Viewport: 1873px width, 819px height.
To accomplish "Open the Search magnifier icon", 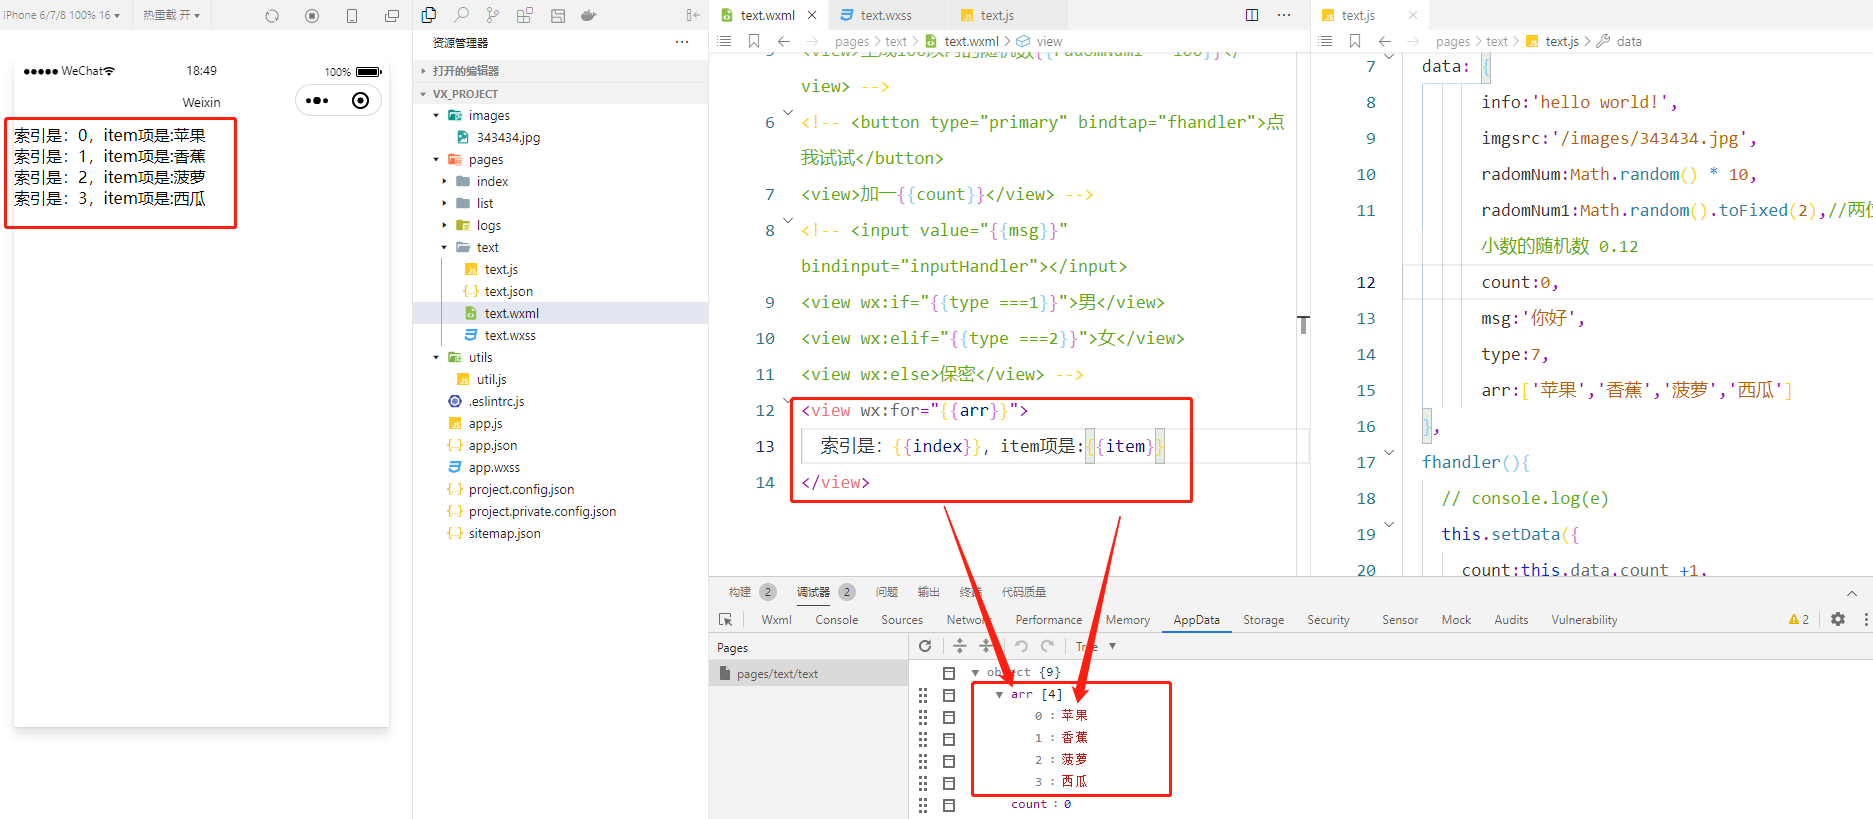I will (461, 15).
